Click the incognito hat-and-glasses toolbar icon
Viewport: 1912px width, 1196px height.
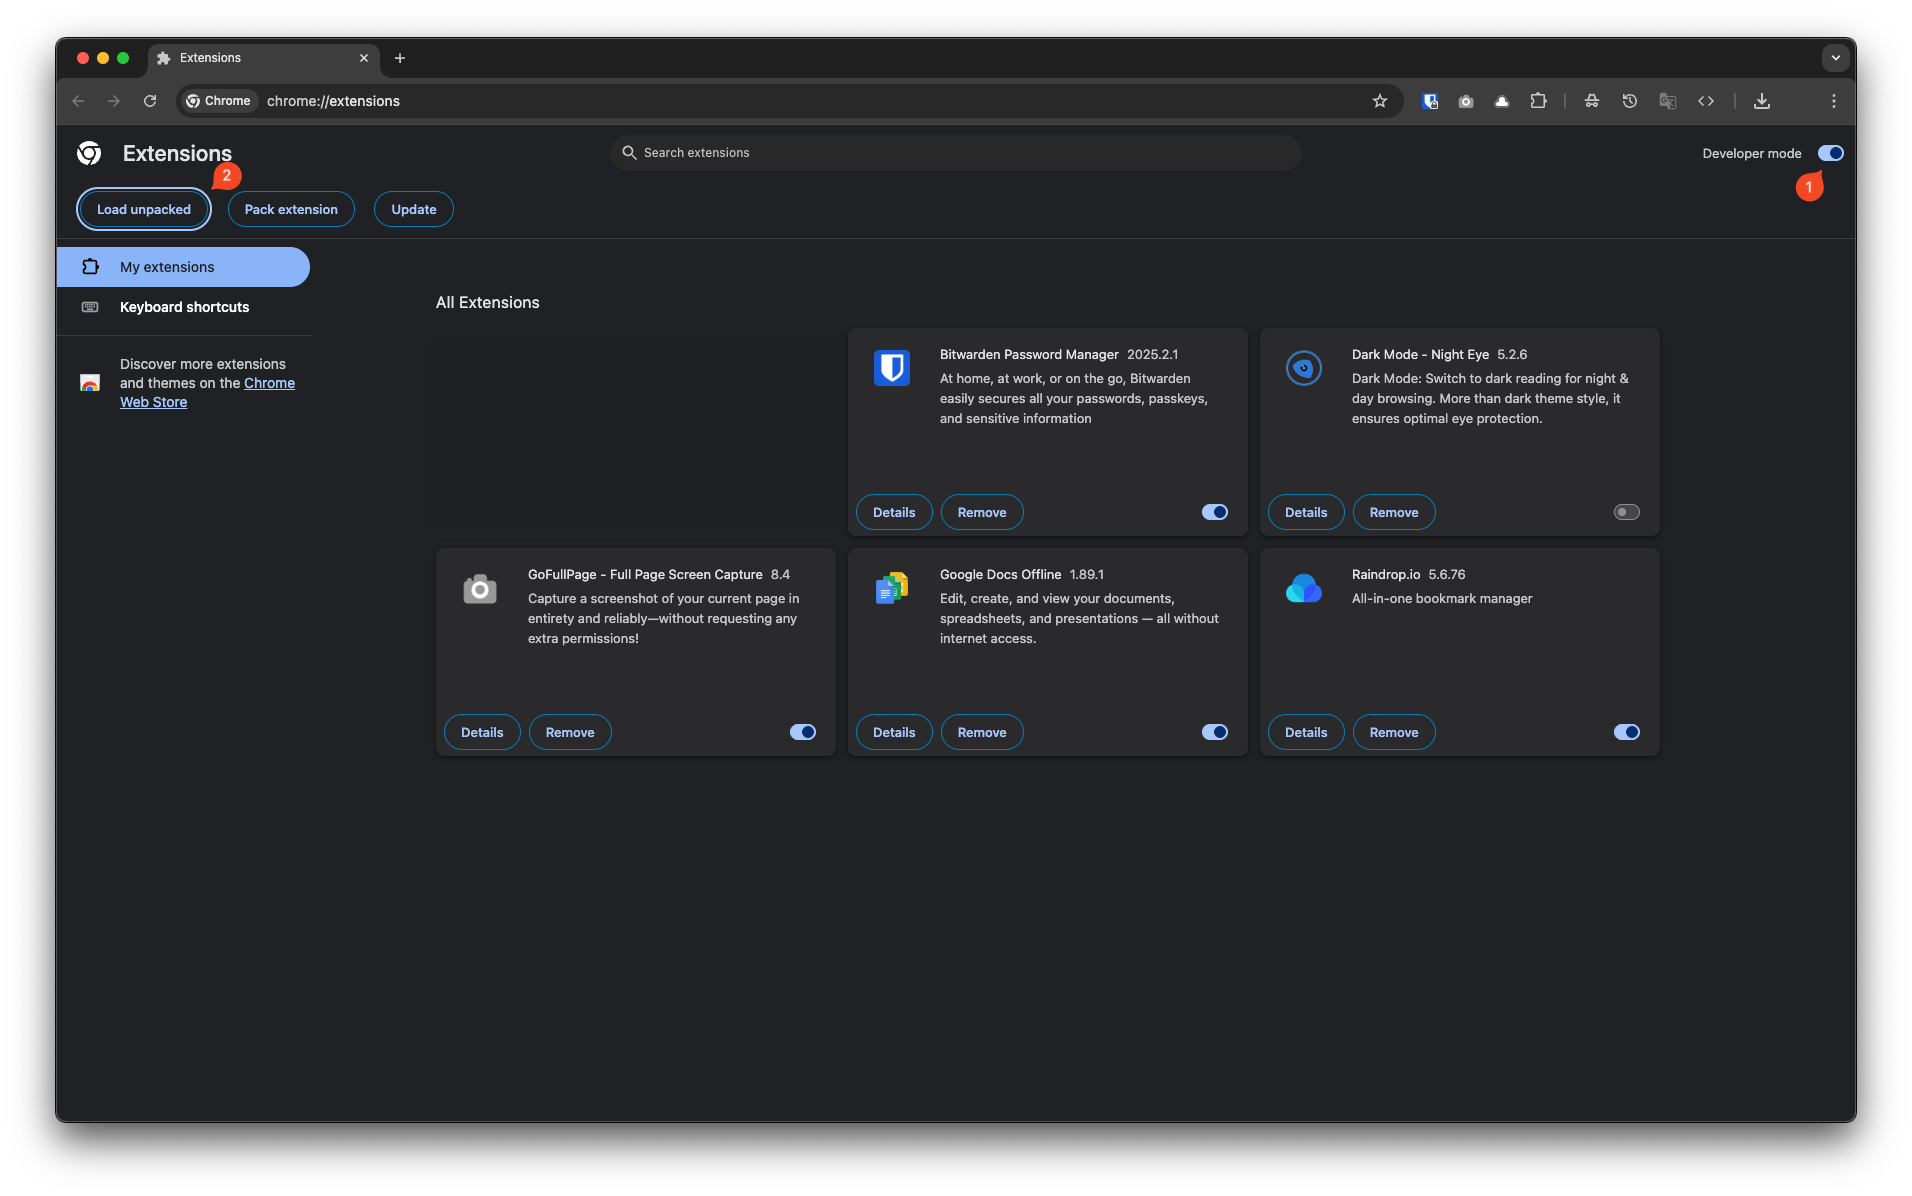pos(1592,101)
